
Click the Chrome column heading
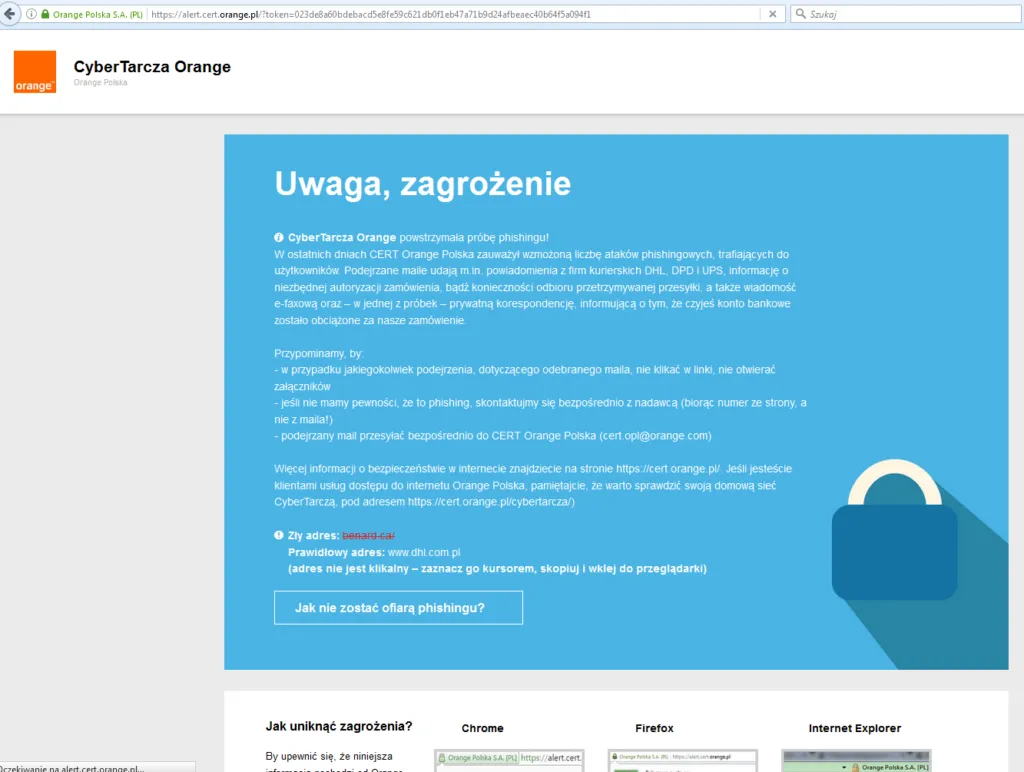coord(483,728)
